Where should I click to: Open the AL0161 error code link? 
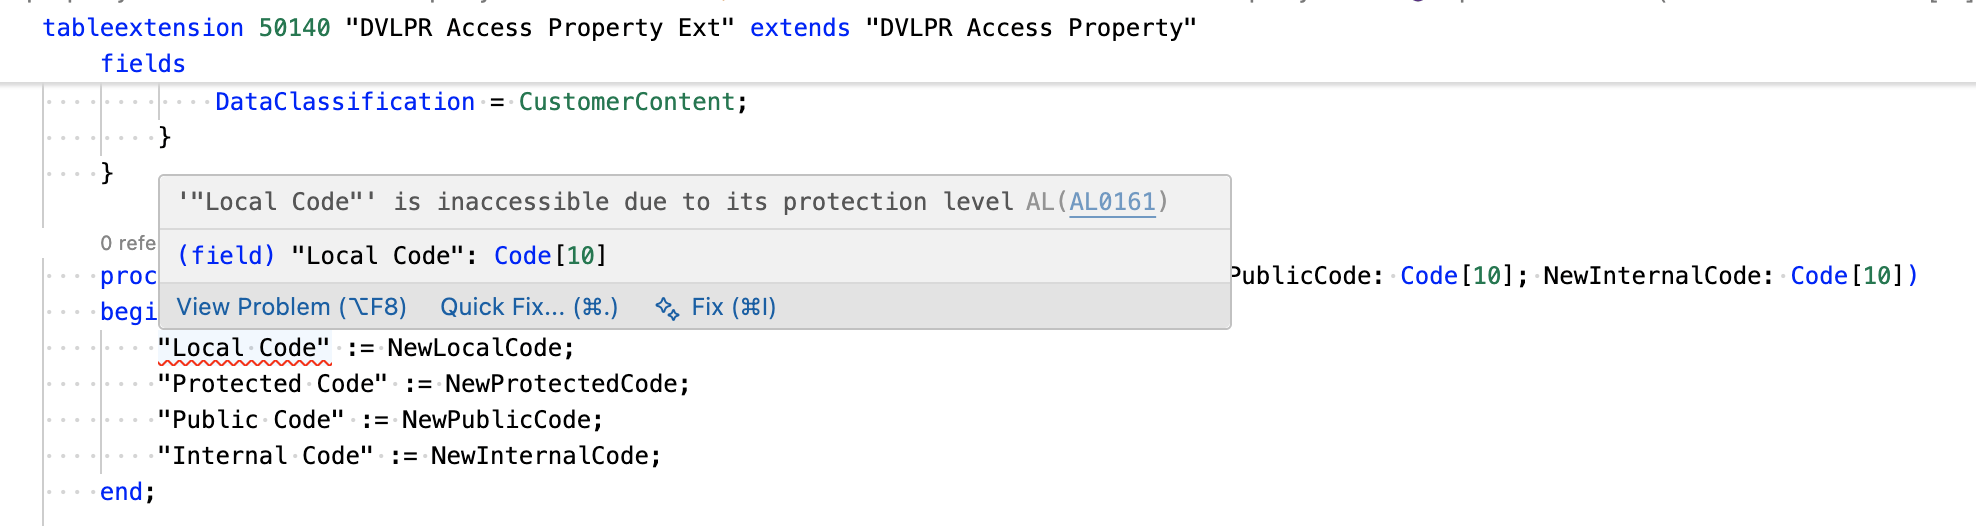click(1112, 202)
